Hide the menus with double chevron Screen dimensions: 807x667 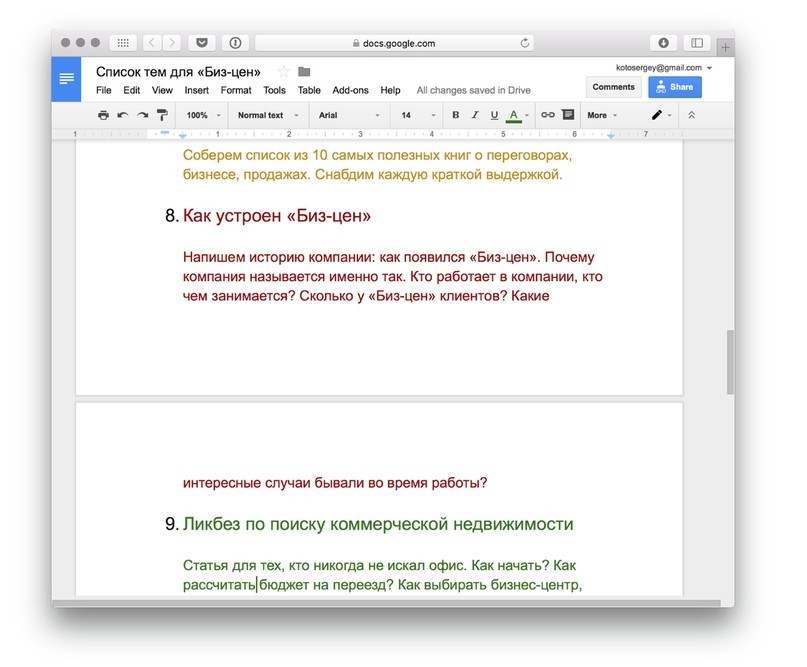coord(692,115)
